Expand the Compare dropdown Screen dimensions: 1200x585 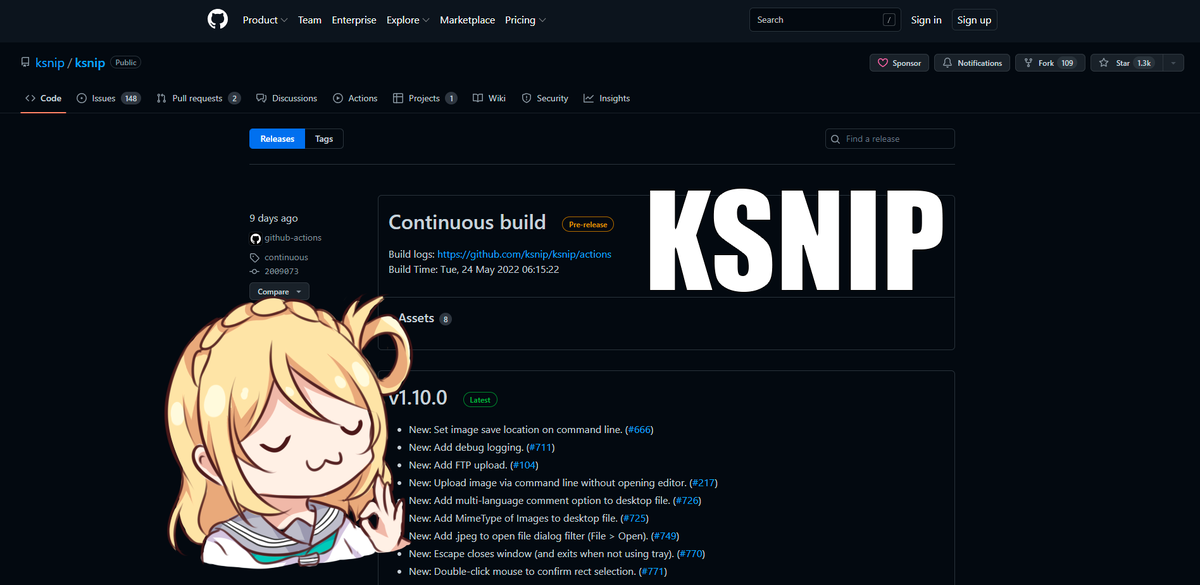(x=279, y=292)
